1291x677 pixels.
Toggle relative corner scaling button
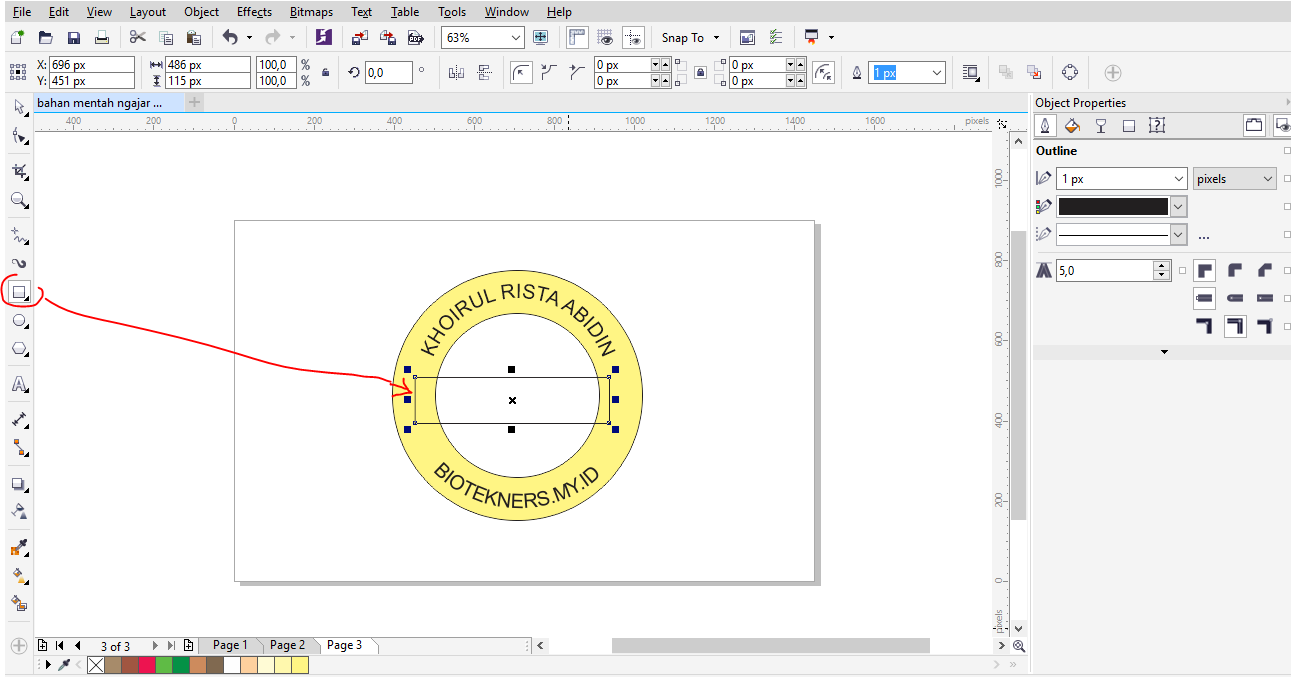[x=823, y=72]
